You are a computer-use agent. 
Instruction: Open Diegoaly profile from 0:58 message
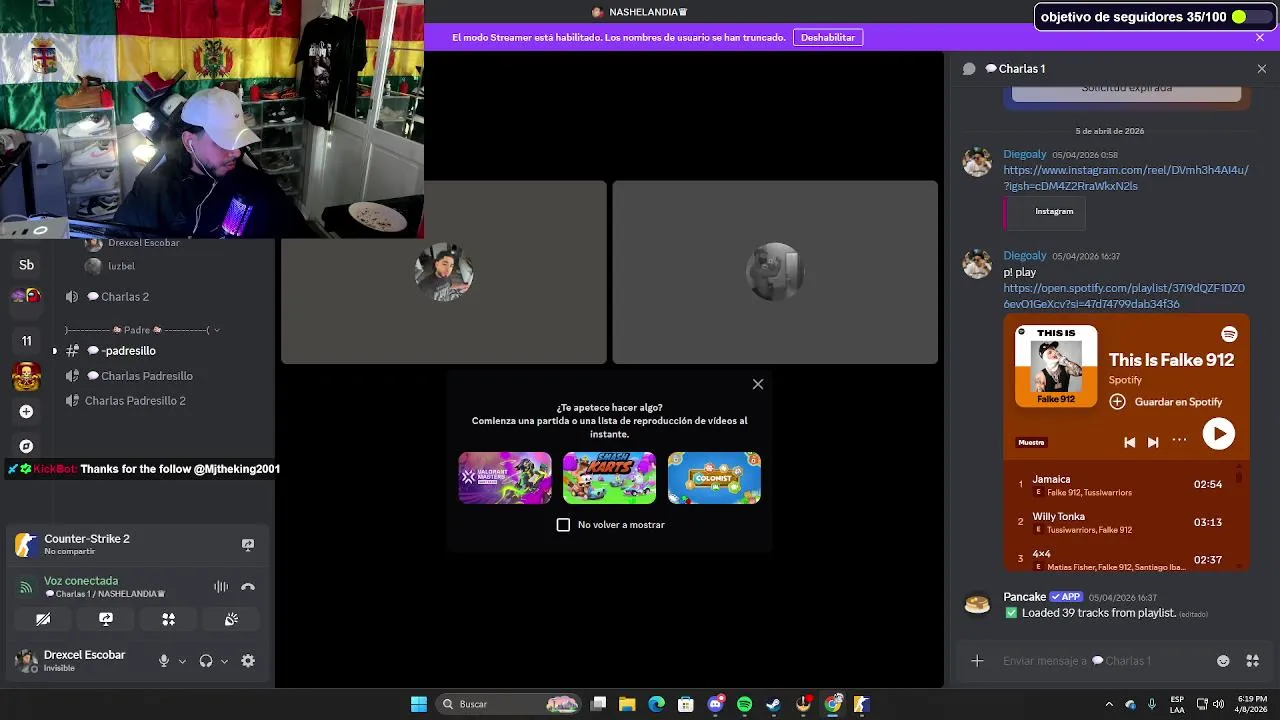pyautogui.click(x=1024, y=155)
